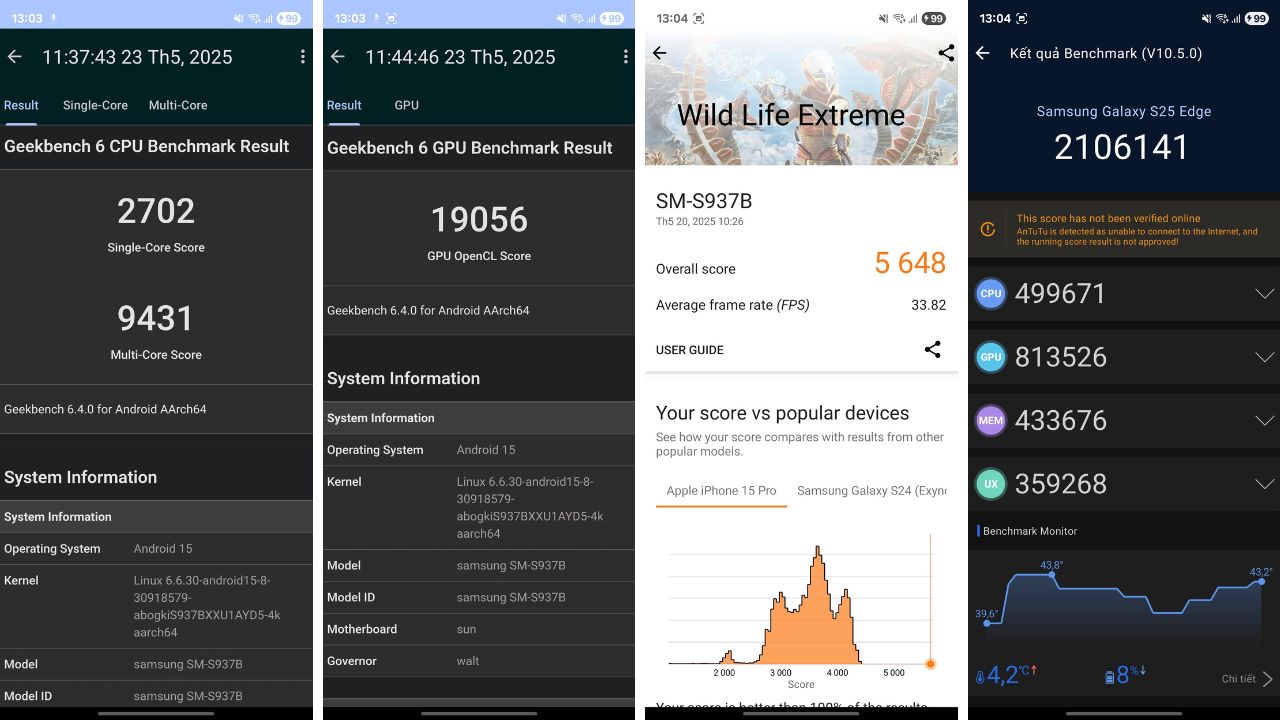Go back from Geekbench CPU result screen

(15, 57)
